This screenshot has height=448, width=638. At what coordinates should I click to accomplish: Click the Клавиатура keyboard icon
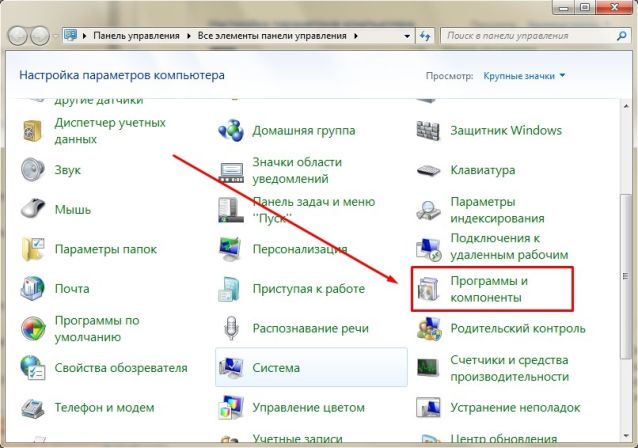click(x=428, y=170)
